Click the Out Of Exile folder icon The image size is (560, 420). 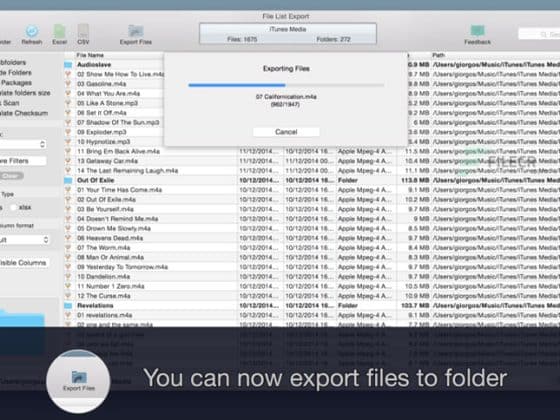click(x=68, y=180)
